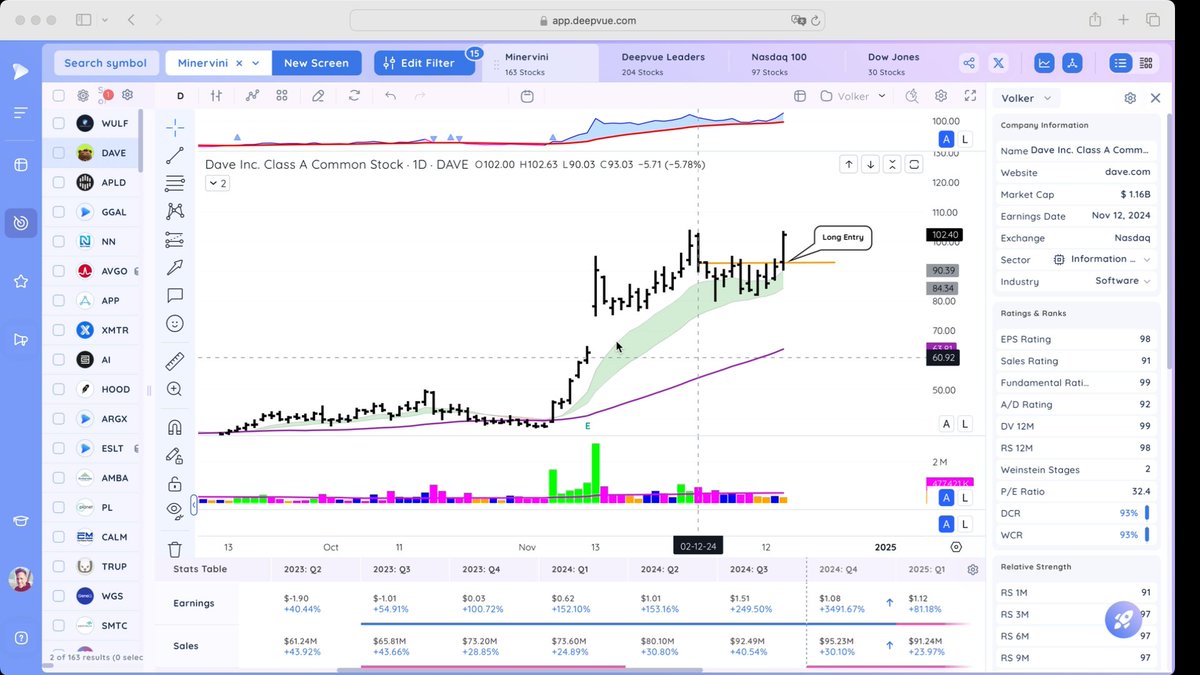The height and width of the screenshot is (675, 1200).
Task: Open the D timeframe selector
Action: [180, 96]
